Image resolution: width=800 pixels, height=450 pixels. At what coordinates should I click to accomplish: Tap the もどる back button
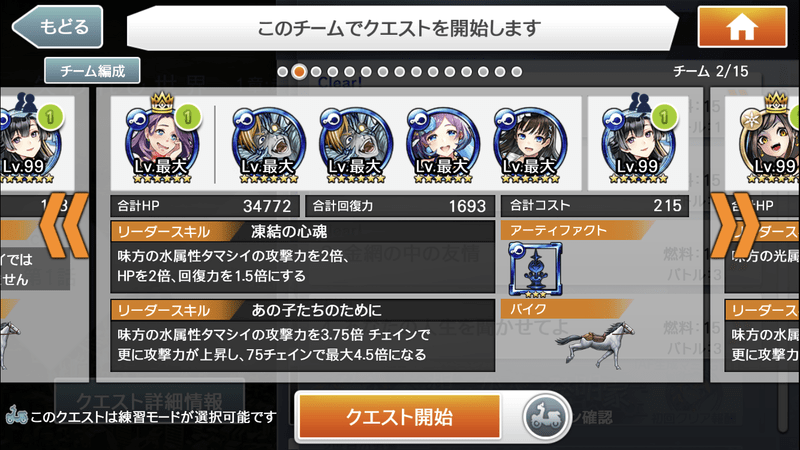(57, 27)
